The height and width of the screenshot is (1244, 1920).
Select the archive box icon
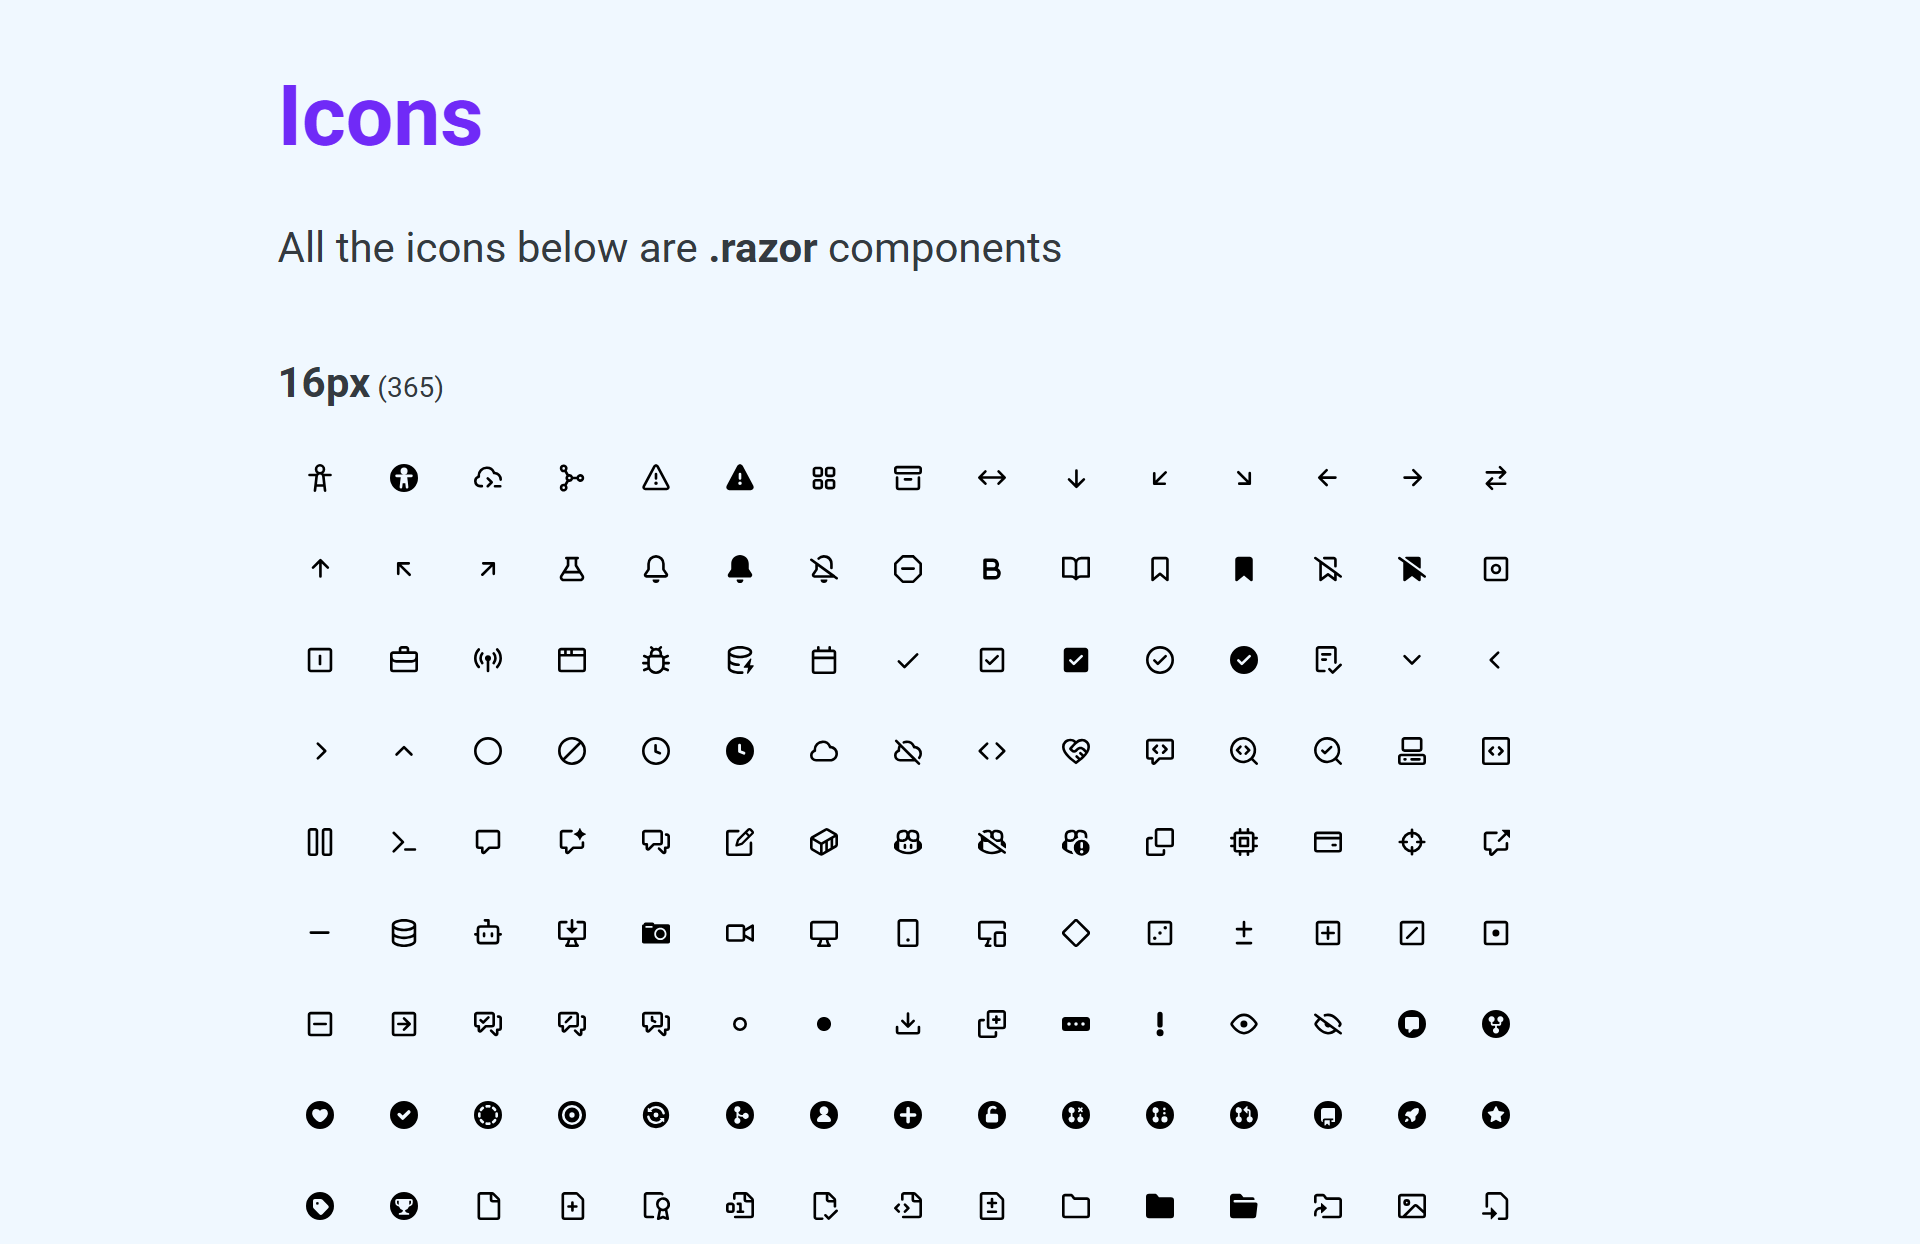[x=907, y=478]
